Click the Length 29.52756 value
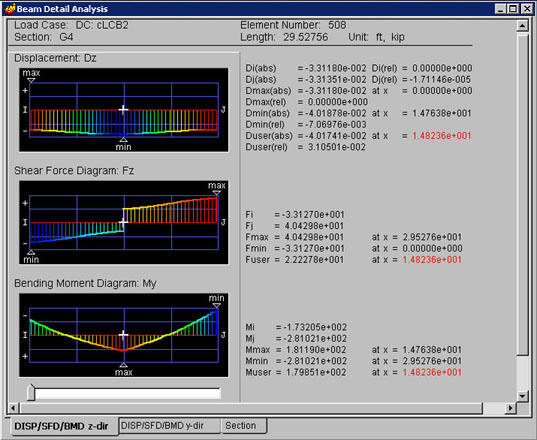The width and height of the screenshot is (537, 440). click(305, 37)
